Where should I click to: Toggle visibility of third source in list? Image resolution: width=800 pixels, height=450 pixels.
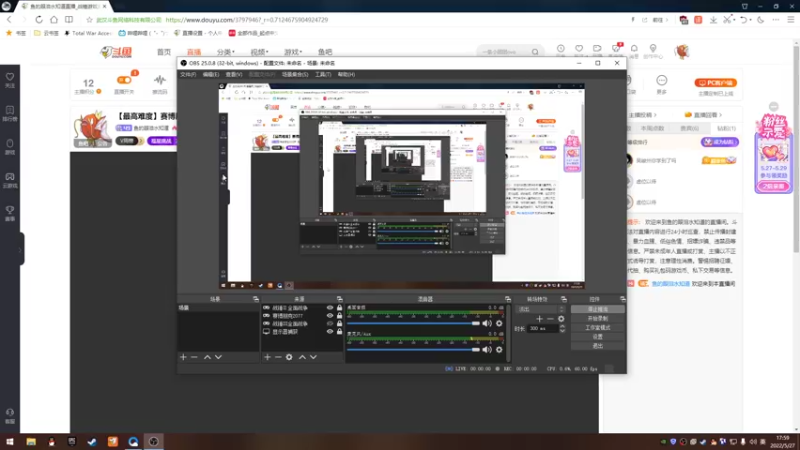click(330, 323)
